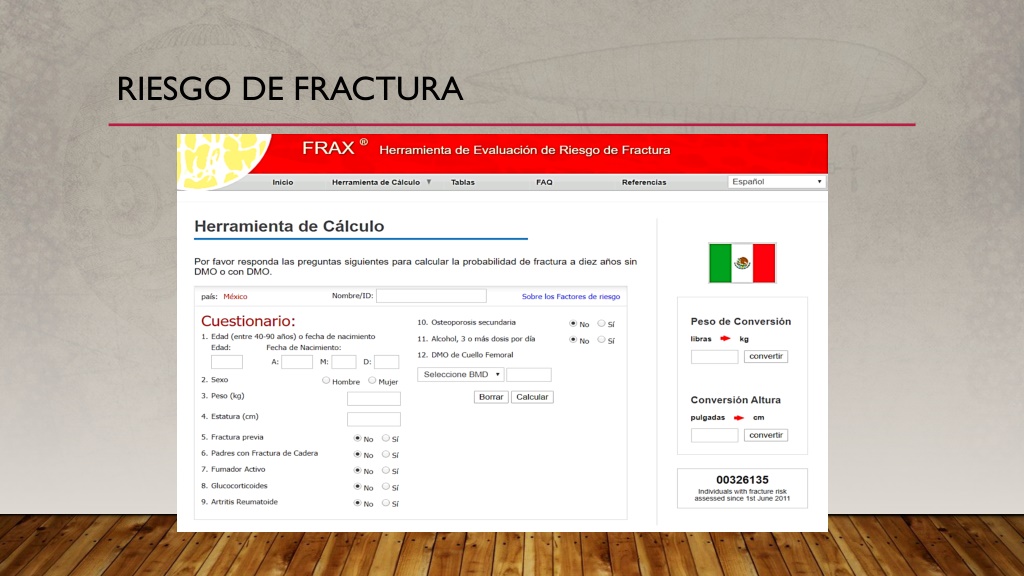
Task: Open the Seleccione BMD dropdown
Action: click(x=461, y=374)
